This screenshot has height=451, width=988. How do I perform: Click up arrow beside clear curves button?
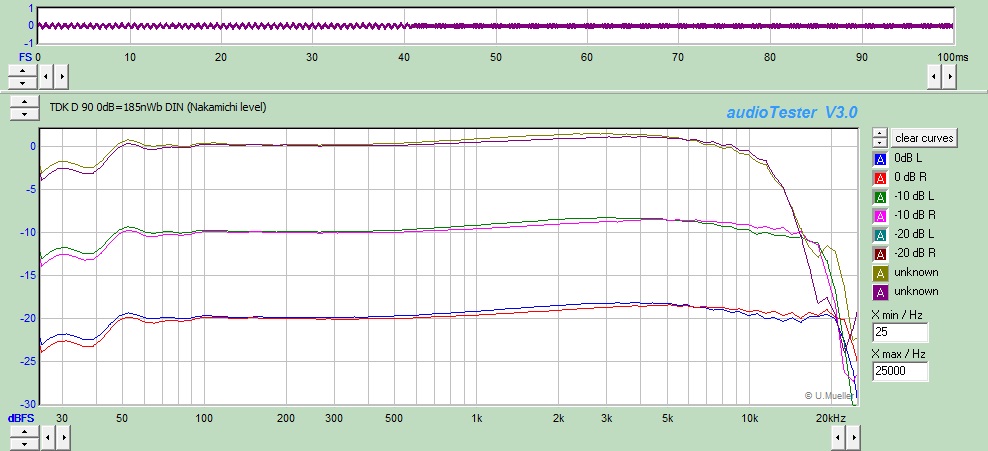pyautogui.click(x=879, y=133)
